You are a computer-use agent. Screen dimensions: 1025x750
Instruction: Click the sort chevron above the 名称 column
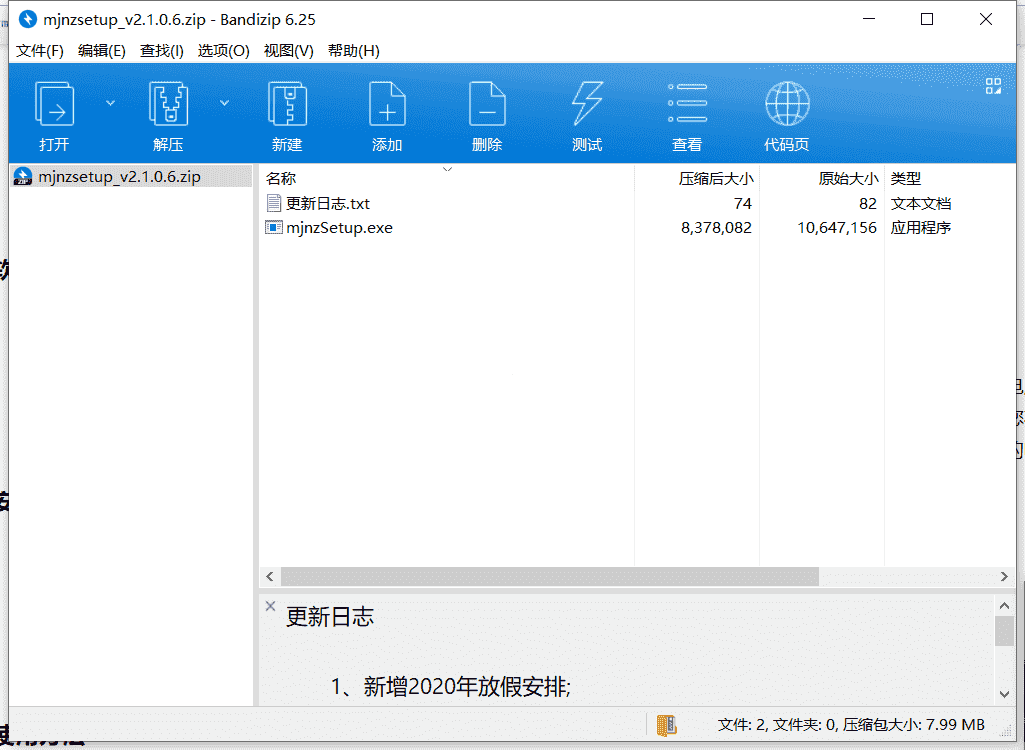pos(448,169)
